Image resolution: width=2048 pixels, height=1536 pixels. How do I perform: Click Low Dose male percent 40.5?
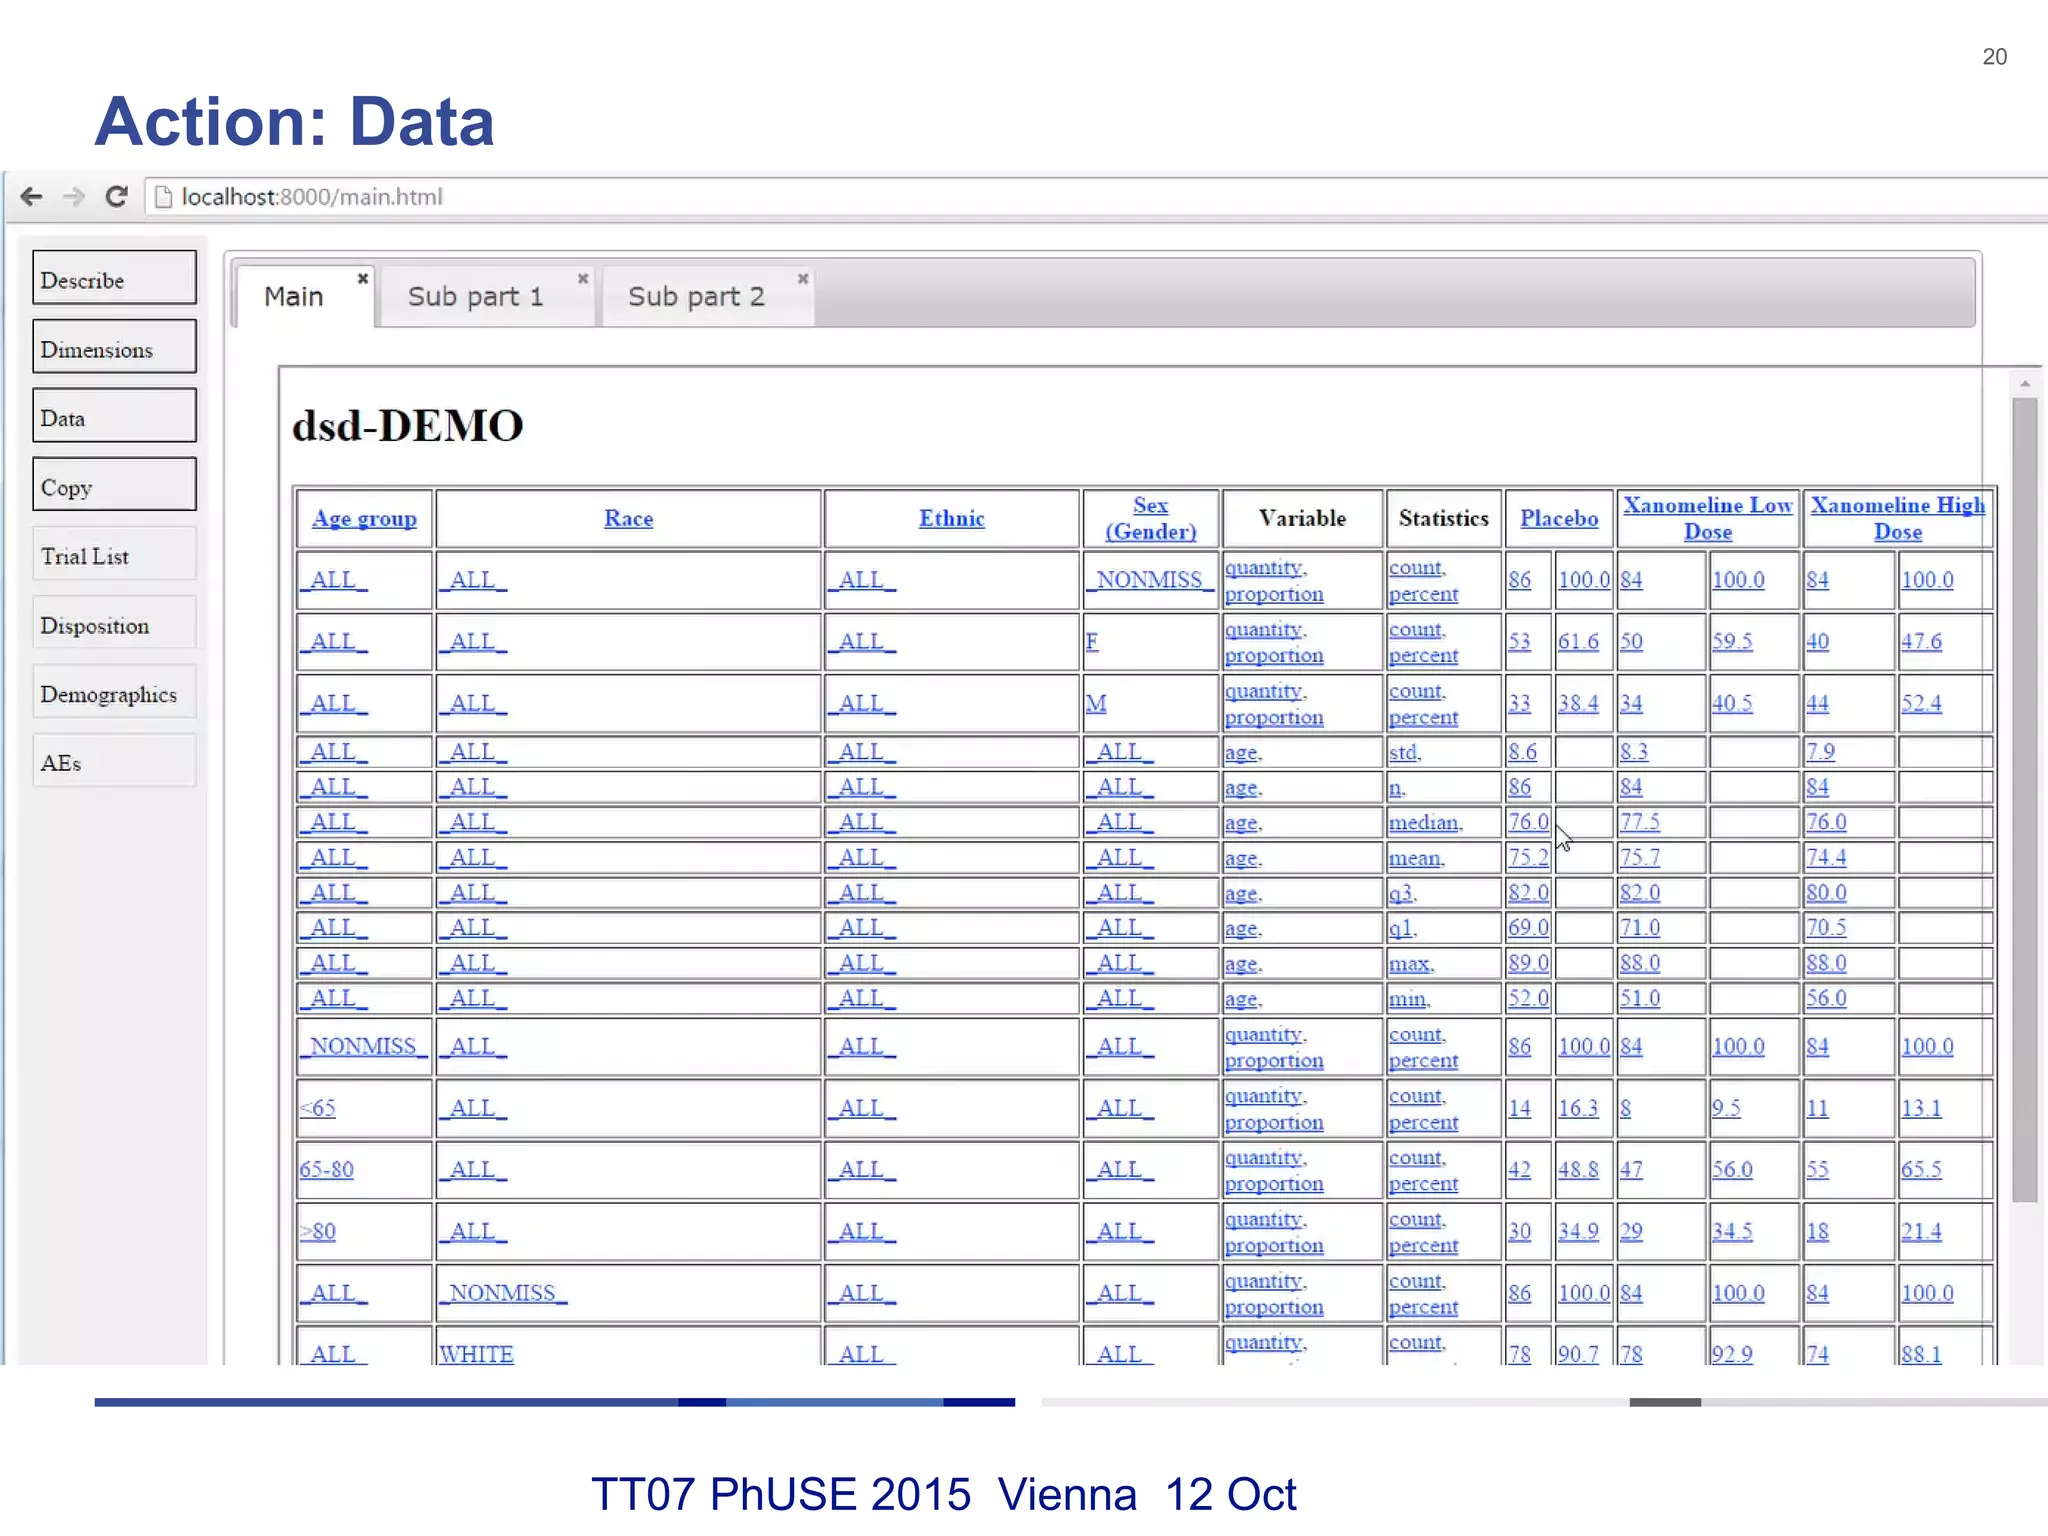pos(1733,704)
